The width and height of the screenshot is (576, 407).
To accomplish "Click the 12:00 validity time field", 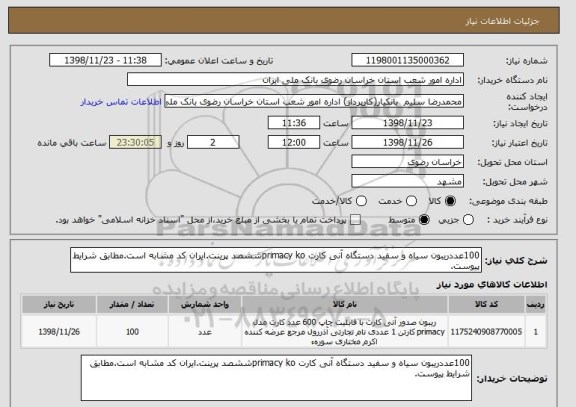I will 294,142.
